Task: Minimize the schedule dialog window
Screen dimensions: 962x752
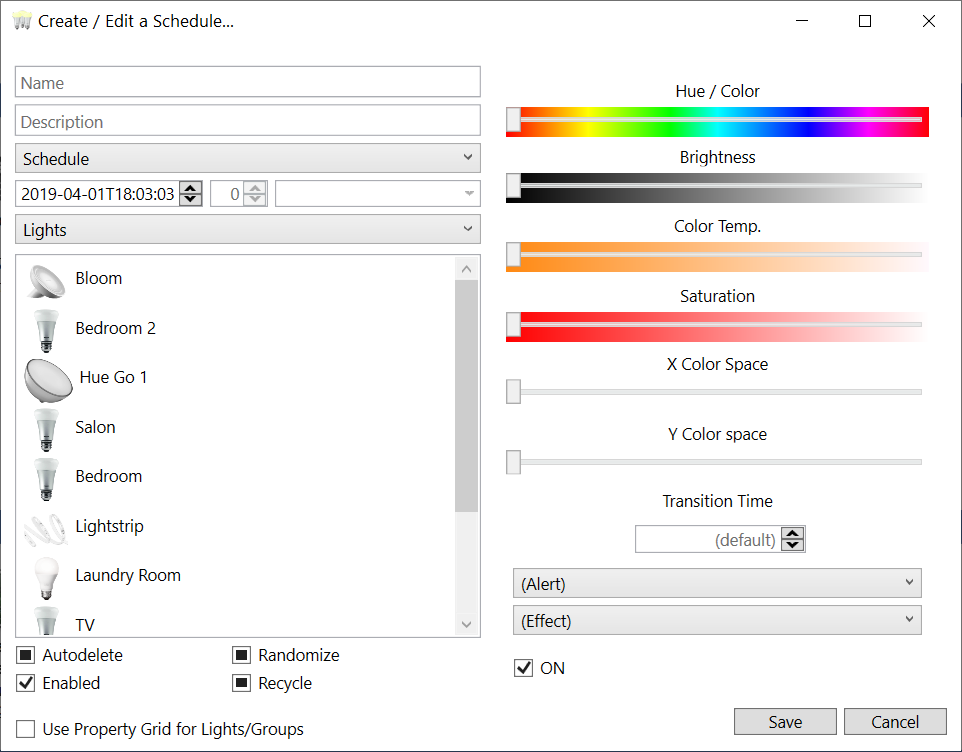Action: coord(801,21)
